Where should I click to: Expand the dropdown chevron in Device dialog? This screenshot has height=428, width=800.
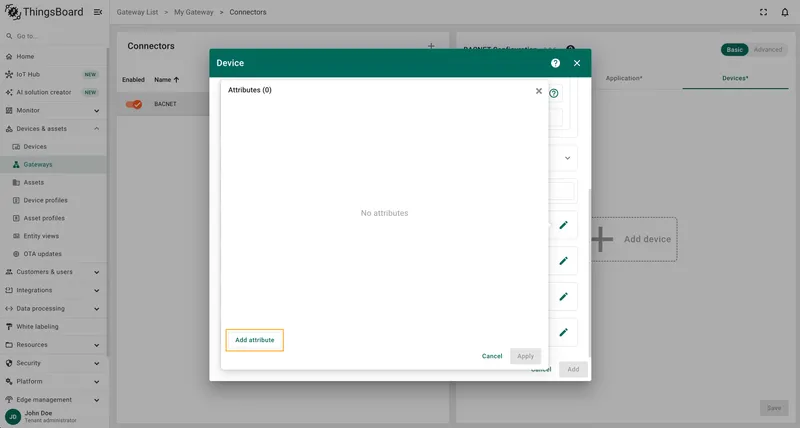point(567,158)
